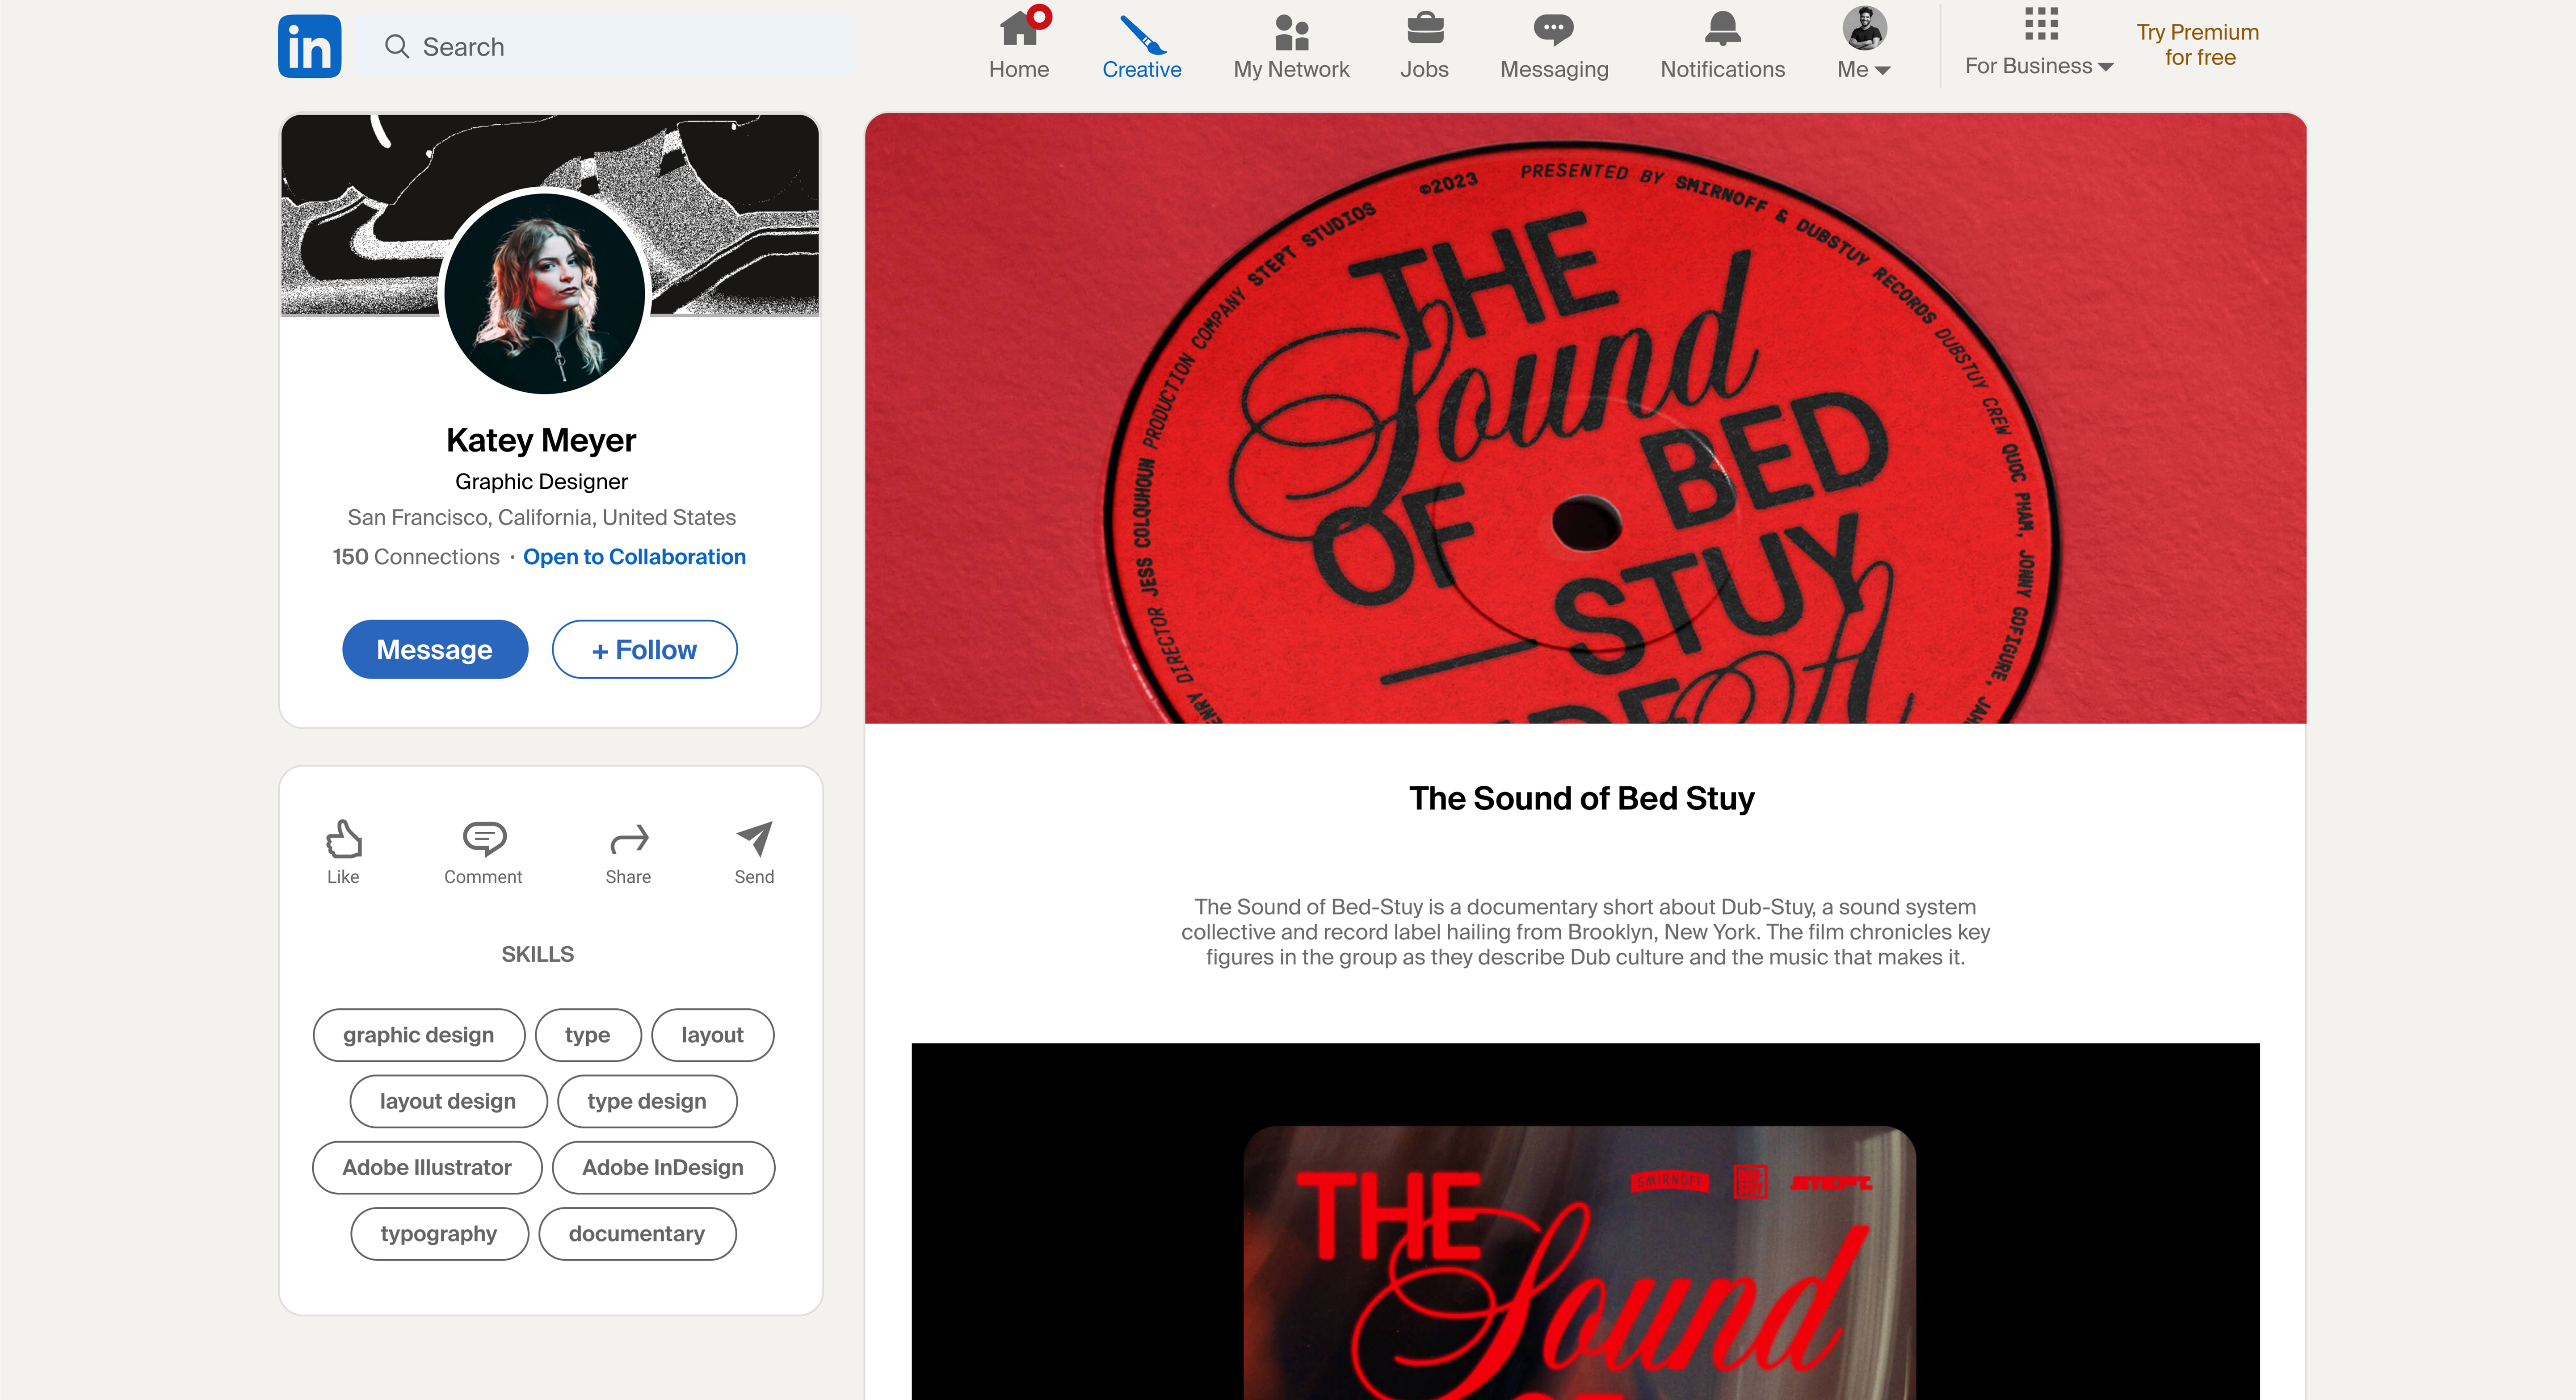This screenshot has width=2576, height=1400.
Task: Click the red notification badge on Home
Action: click(x=1040, y=16)
